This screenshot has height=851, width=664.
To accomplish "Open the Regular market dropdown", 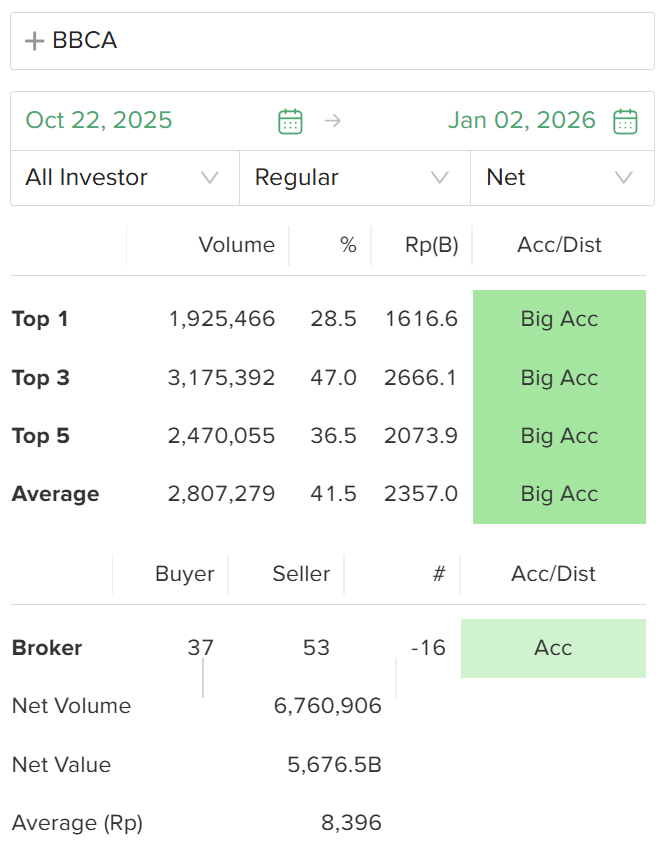I will [x=354, y=178].
